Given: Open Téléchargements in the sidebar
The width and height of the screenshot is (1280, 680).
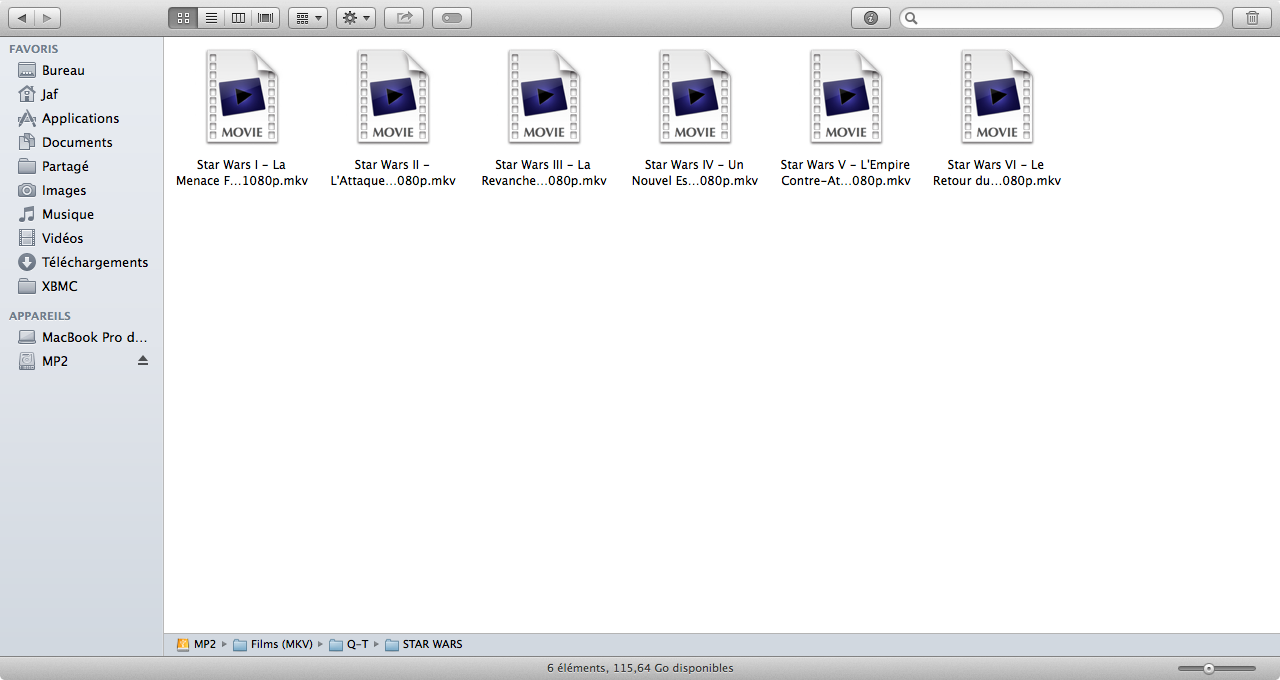Looking at the screenshot, I should (x=81, y=262).
